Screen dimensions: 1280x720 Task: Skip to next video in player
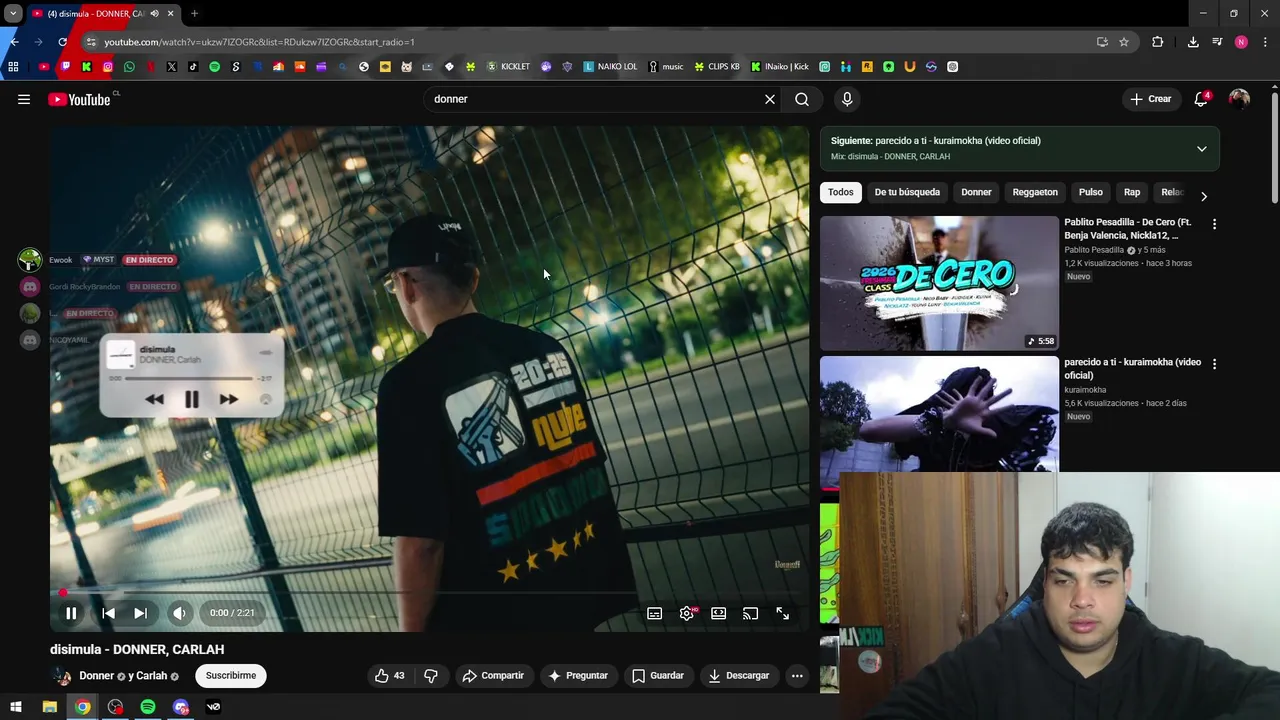[x=140, y=613]
